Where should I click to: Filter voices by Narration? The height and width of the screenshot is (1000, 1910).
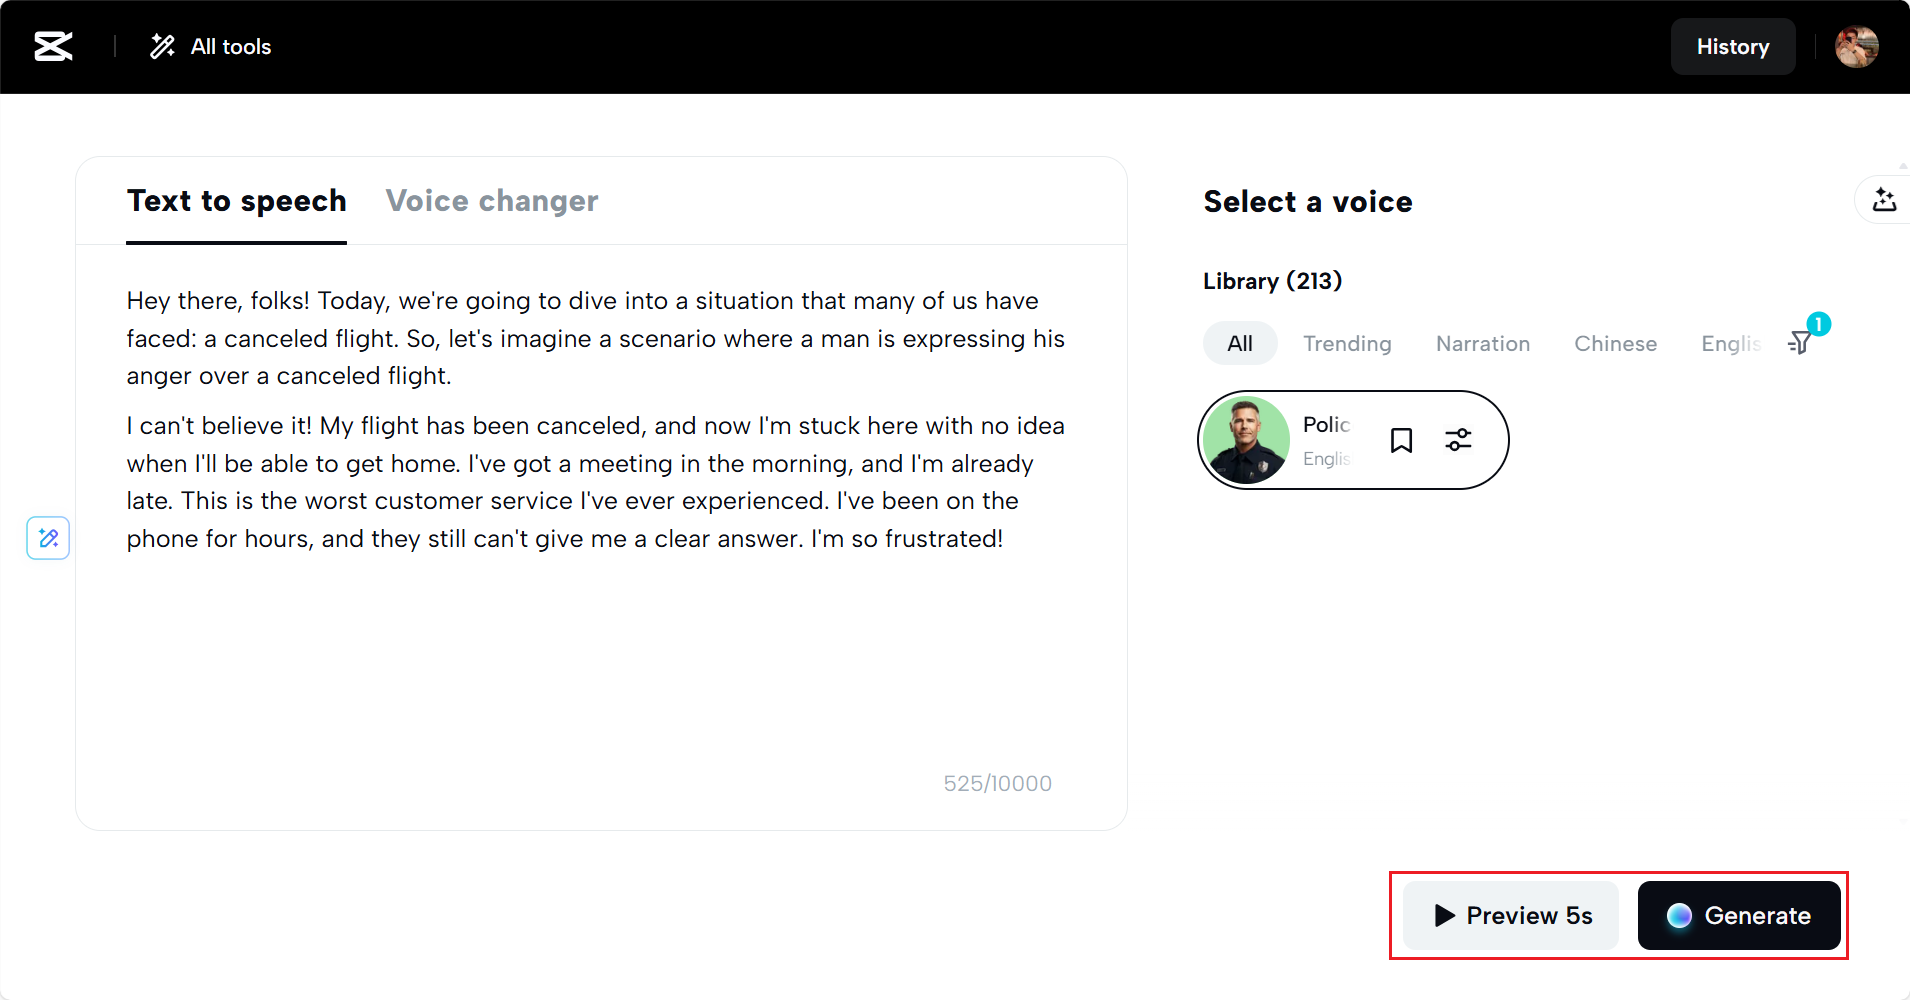1482,343
